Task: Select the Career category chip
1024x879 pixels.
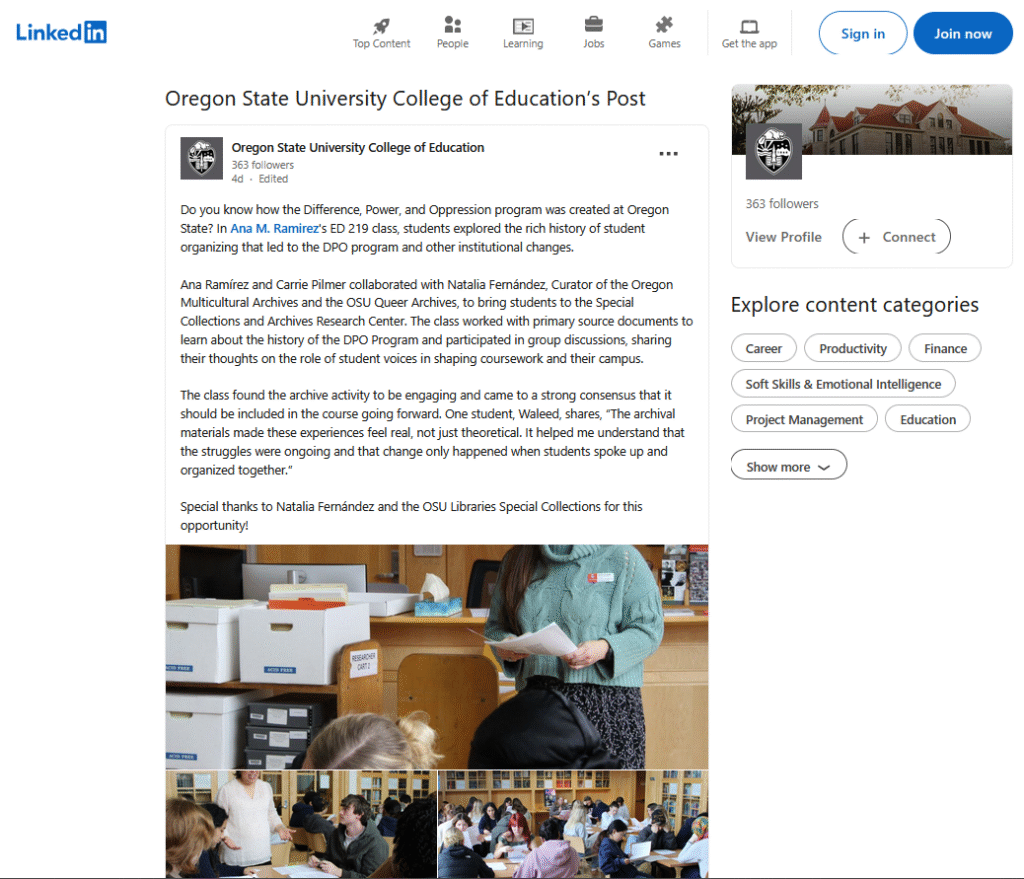Action: 763,348
